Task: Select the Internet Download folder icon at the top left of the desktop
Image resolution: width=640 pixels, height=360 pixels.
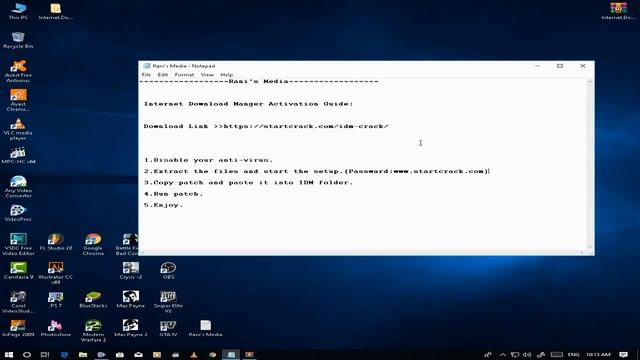Action: [56, 11]
